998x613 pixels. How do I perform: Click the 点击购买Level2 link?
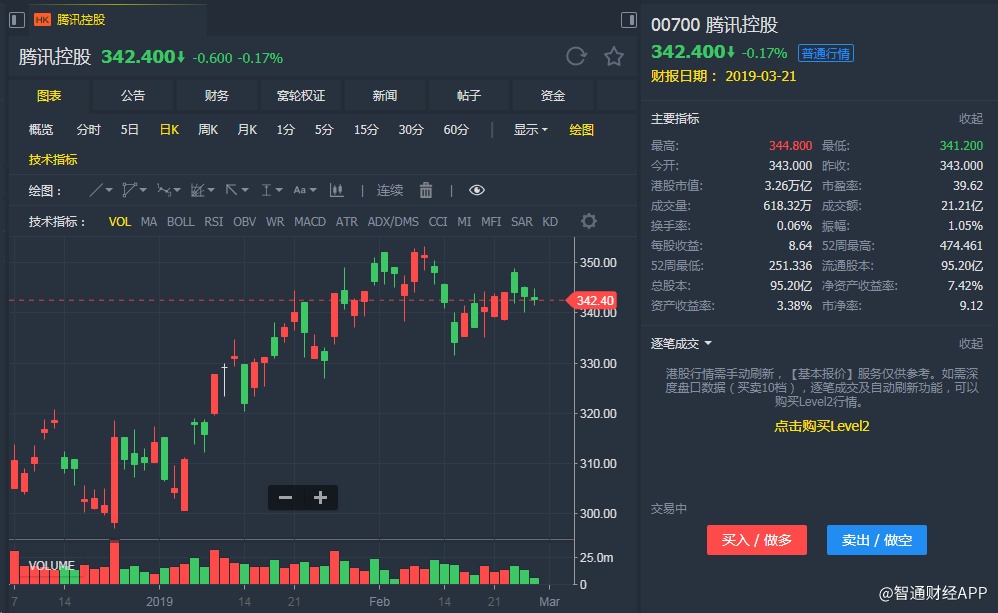pos(822,426)
